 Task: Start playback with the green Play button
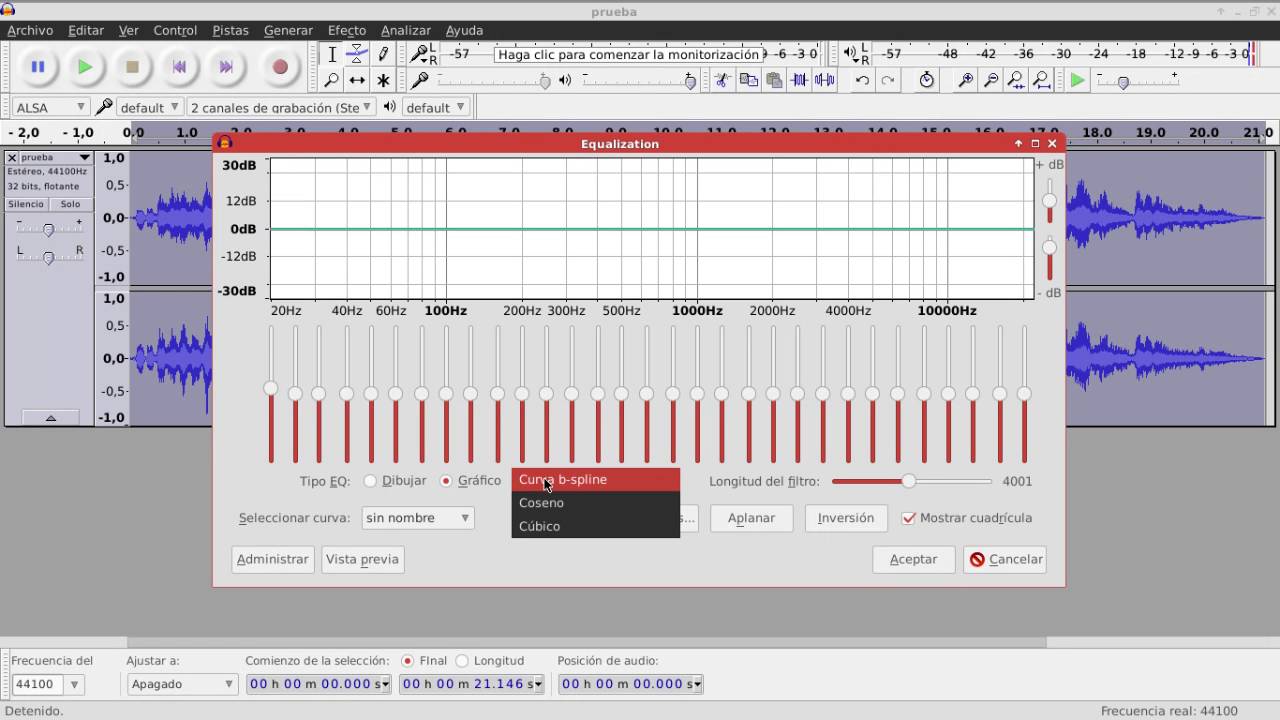[85, 67]
